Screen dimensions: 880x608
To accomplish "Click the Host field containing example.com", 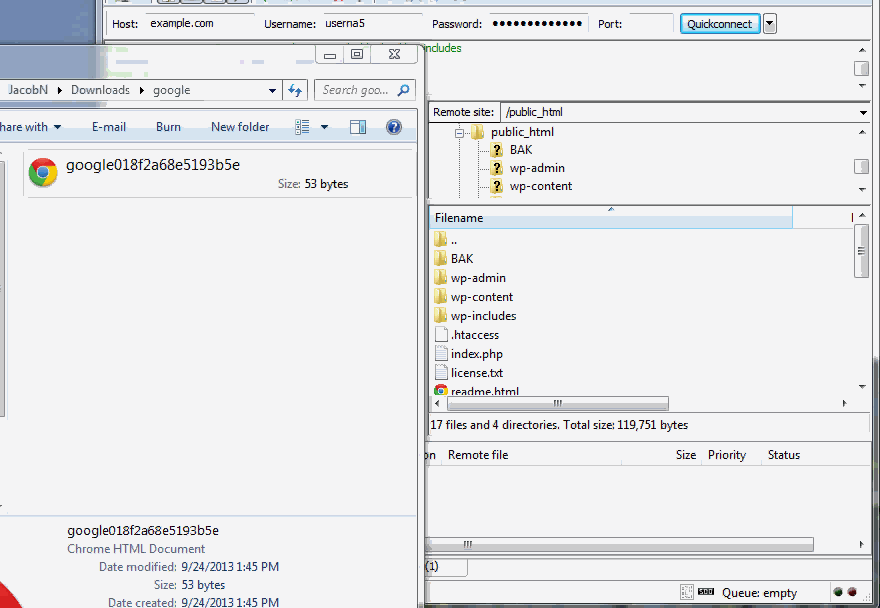I will [x=200, y=24].
